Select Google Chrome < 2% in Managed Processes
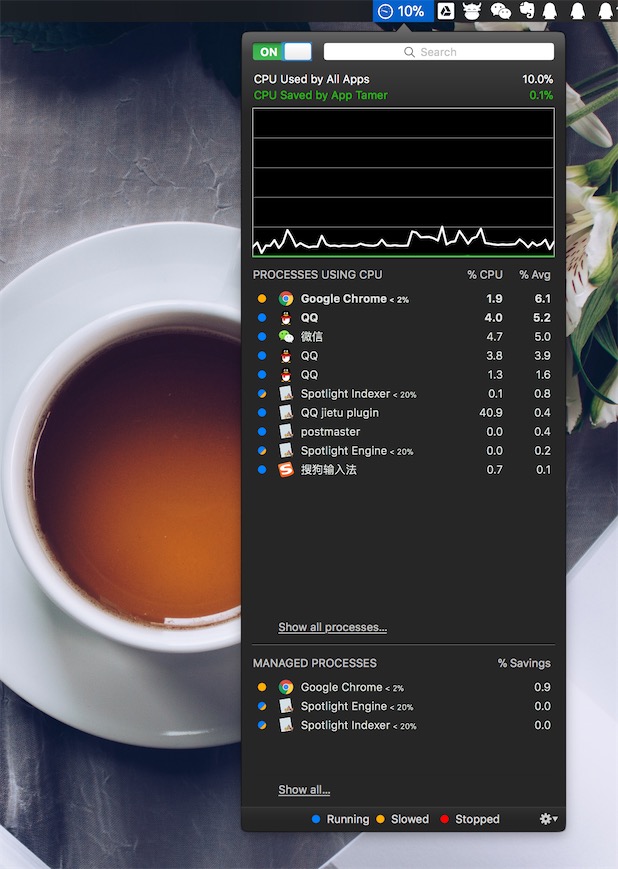618x869 pixels. pyautogui.click(x=352, y=687)
